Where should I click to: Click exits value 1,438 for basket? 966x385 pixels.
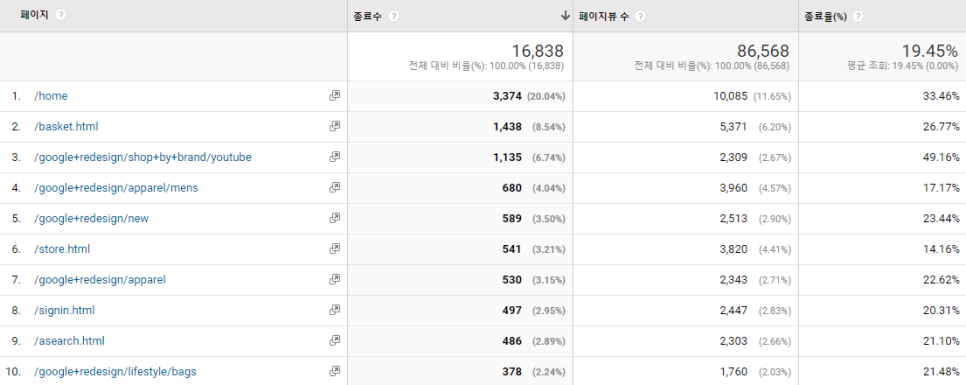click(x=507, y=126)
